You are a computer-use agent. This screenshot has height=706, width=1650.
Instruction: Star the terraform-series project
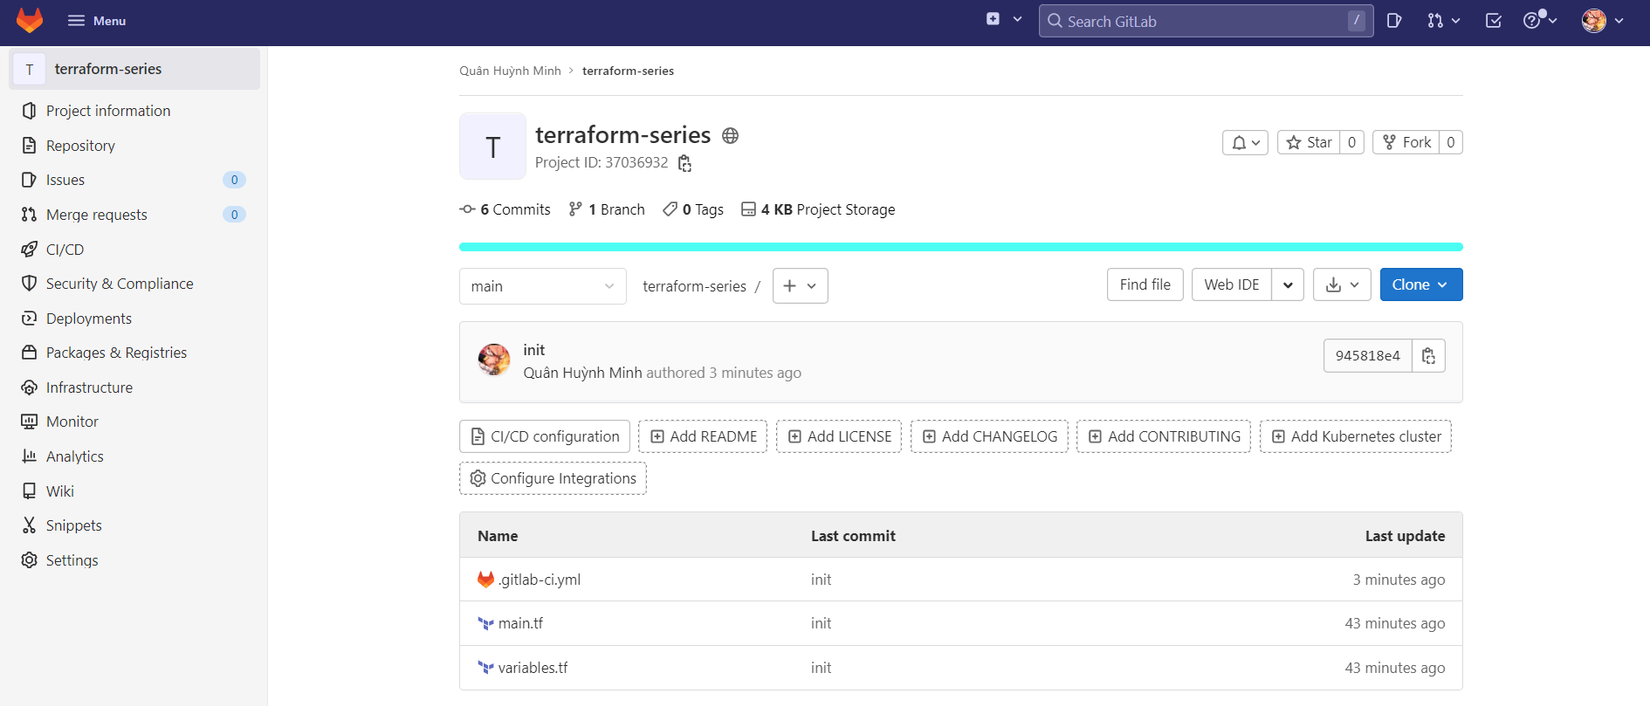click(1309, 142)
